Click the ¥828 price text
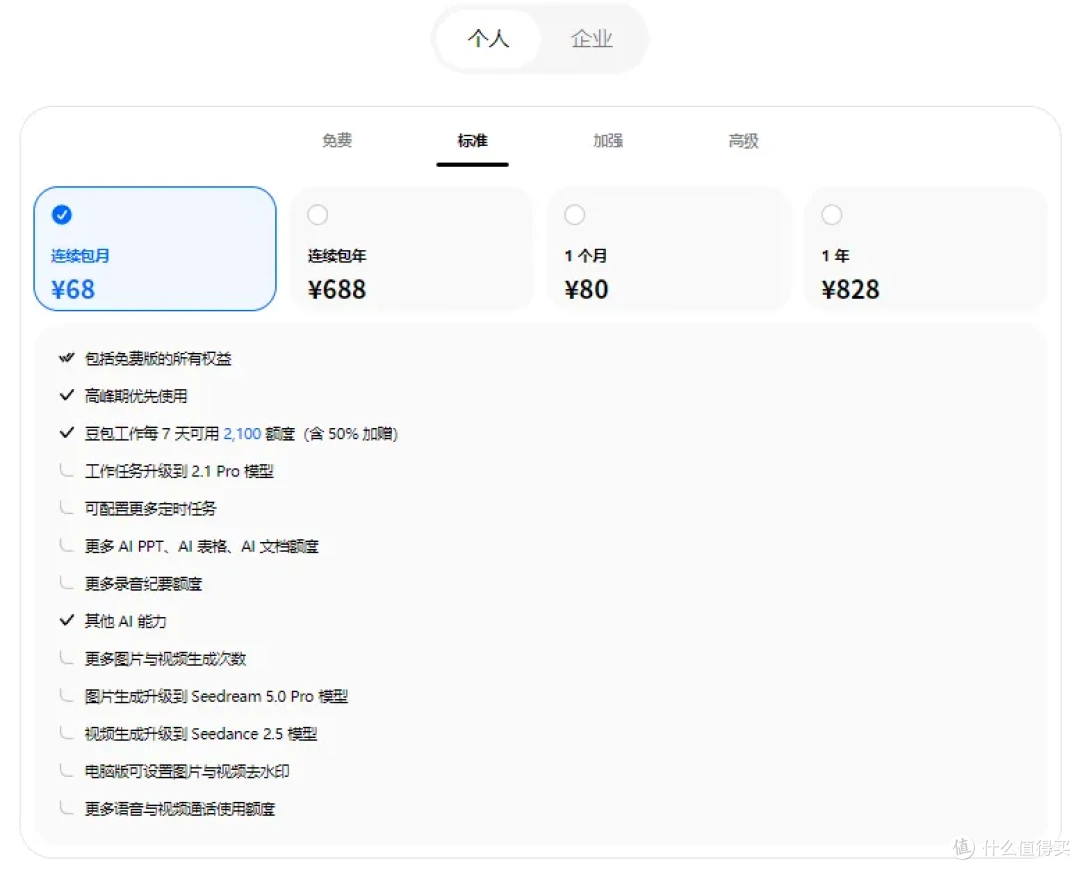This screenshot has height=870, width=1080. (x=850, y=289)
